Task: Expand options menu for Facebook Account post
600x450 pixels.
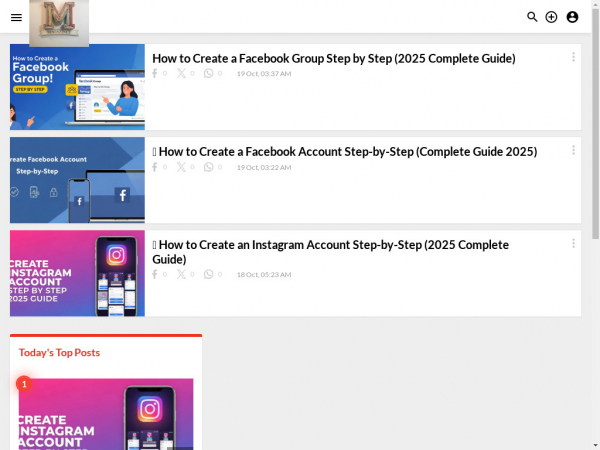Action: pos(573,150)
